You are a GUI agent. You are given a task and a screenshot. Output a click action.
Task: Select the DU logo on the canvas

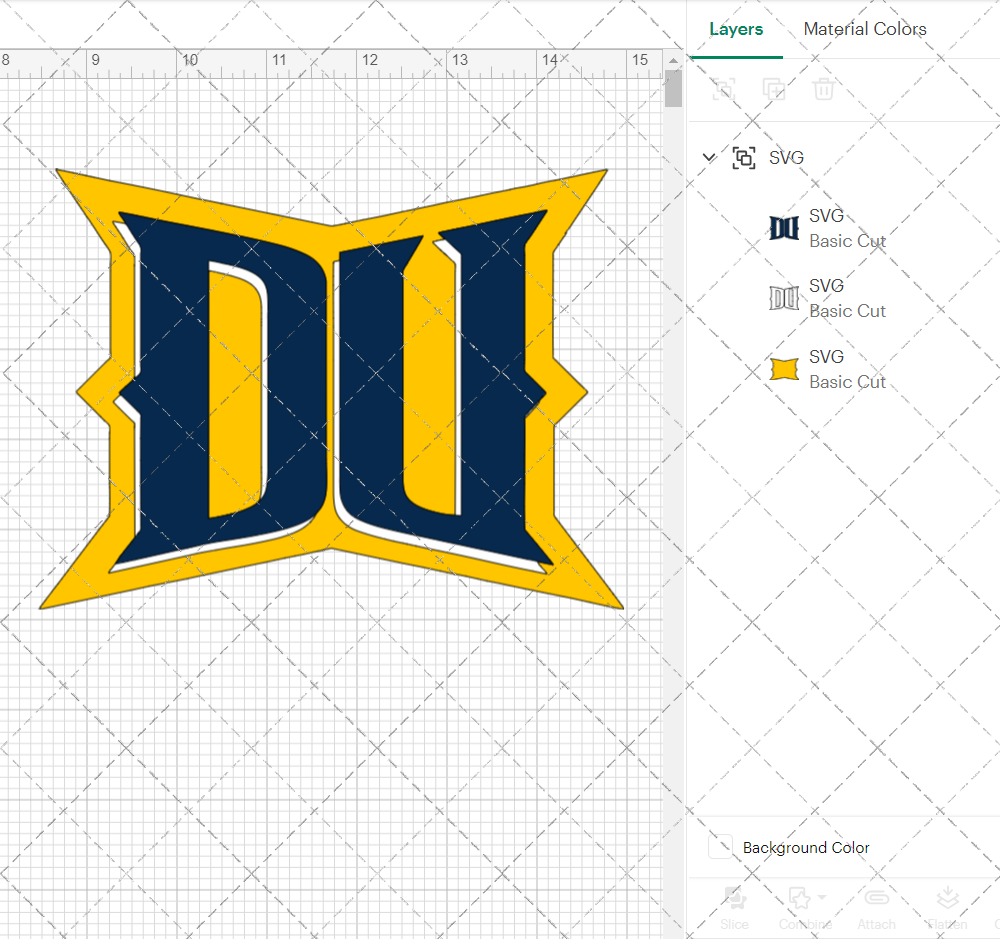(332, 389)
